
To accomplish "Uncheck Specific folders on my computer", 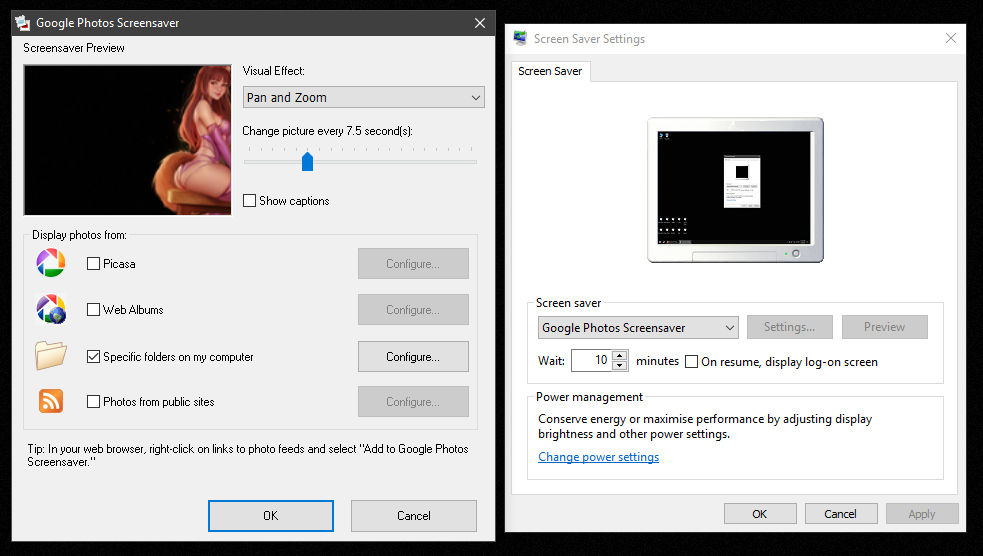I will pos(93,357).
